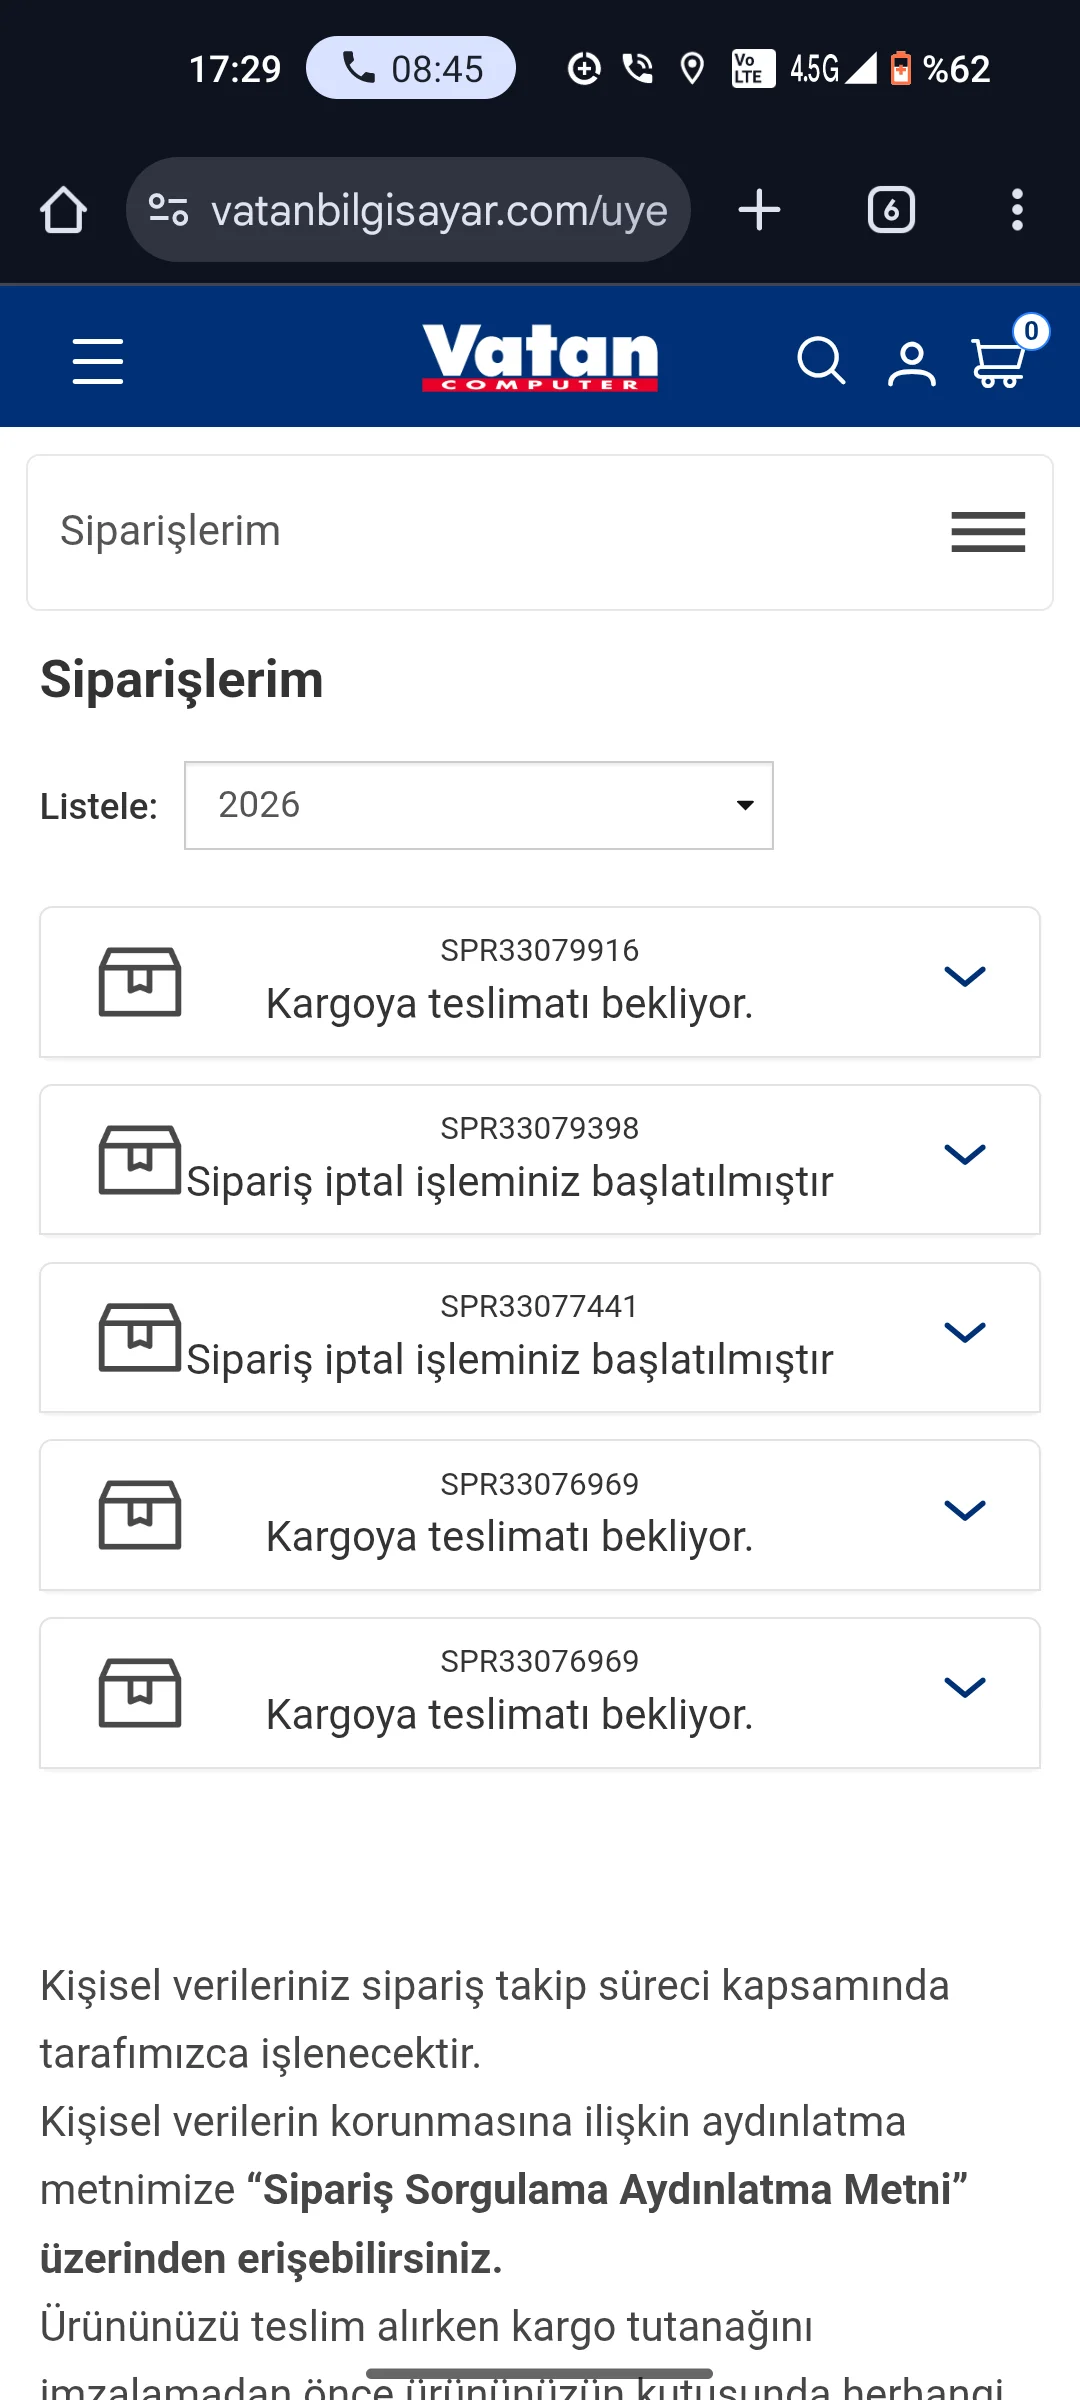Open the Vatan hamburger navigation menu
1080x2400 pixels.
98,361
